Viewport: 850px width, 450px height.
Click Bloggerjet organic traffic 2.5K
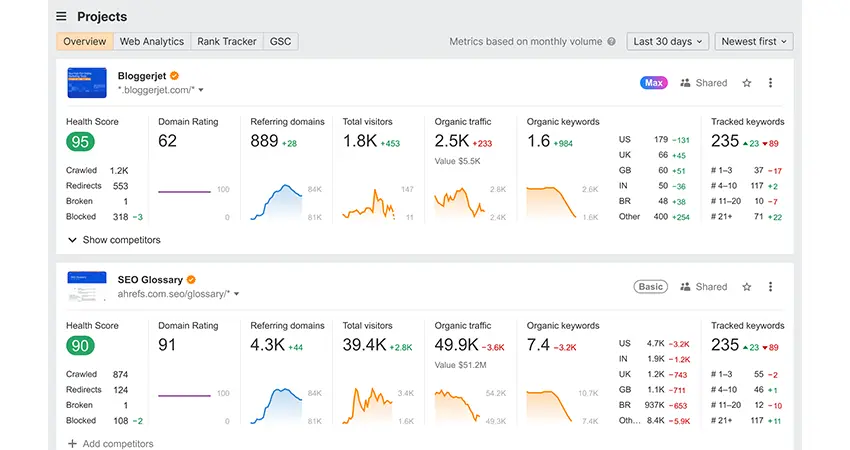pyautogui.click(x=452, y=141)
